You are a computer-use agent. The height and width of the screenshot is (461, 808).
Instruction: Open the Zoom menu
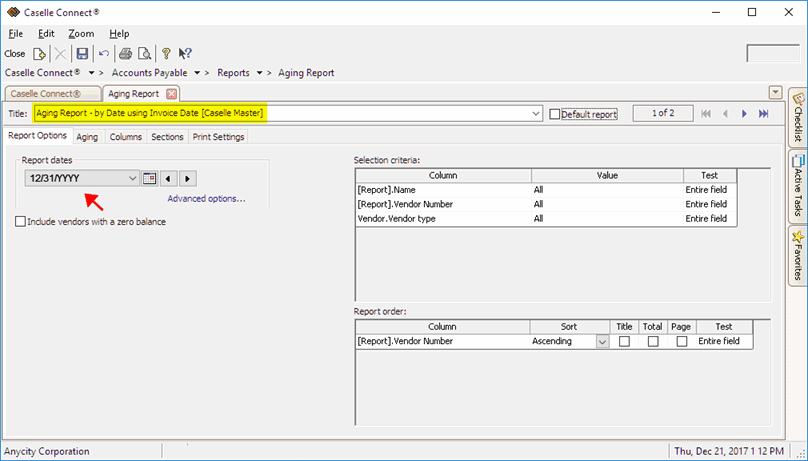[x=81, y=34]
